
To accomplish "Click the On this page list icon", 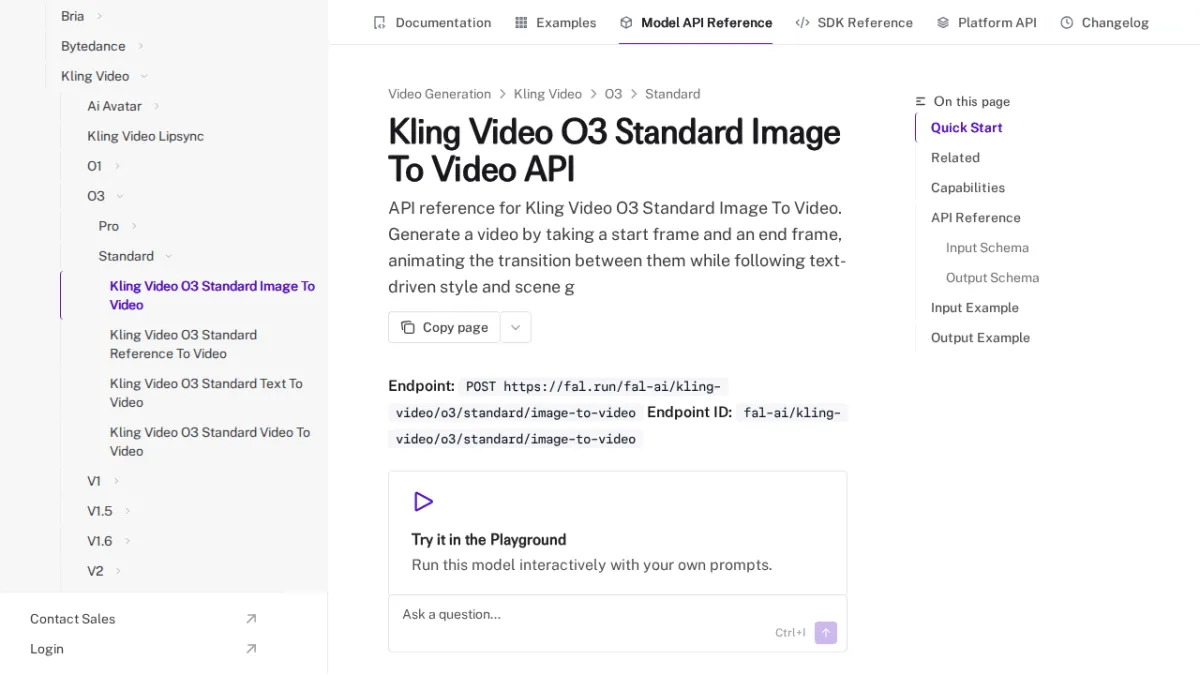I will (921, 101).
